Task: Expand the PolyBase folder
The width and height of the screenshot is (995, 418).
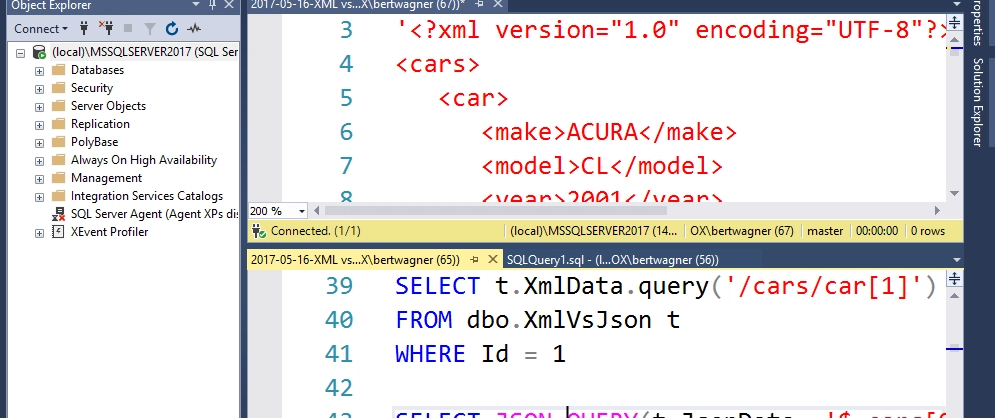Action: 39,143
